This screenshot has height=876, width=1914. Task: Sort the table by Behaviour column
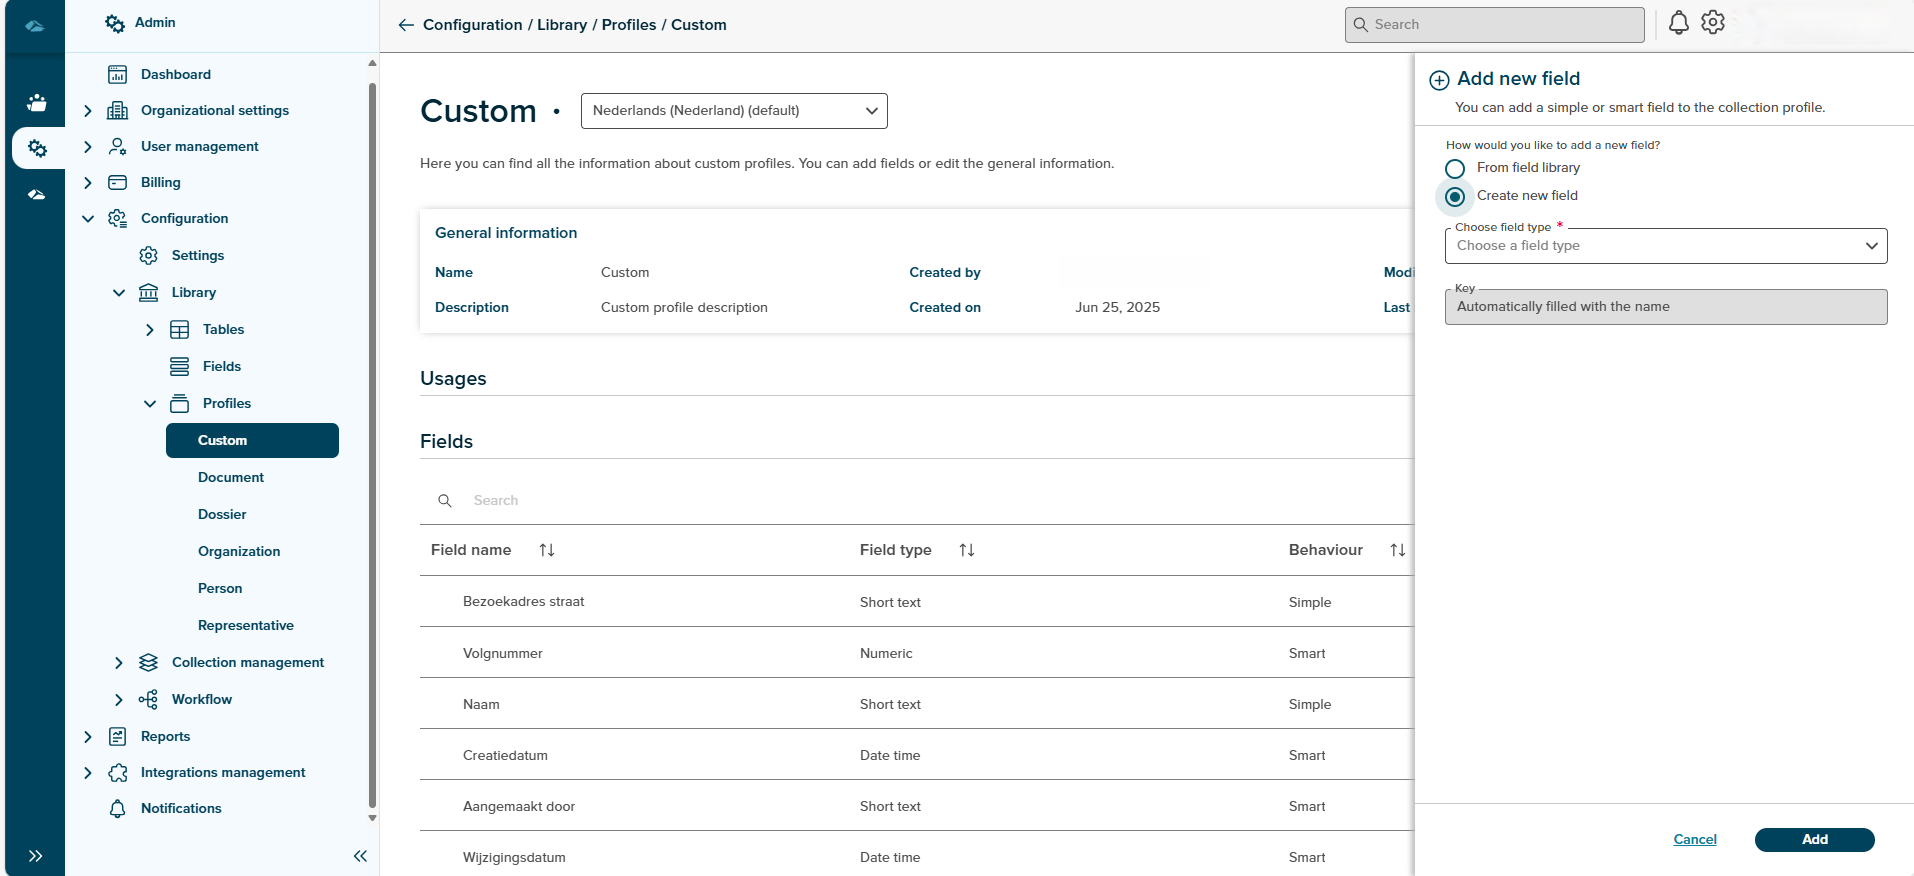(1397, 550)
